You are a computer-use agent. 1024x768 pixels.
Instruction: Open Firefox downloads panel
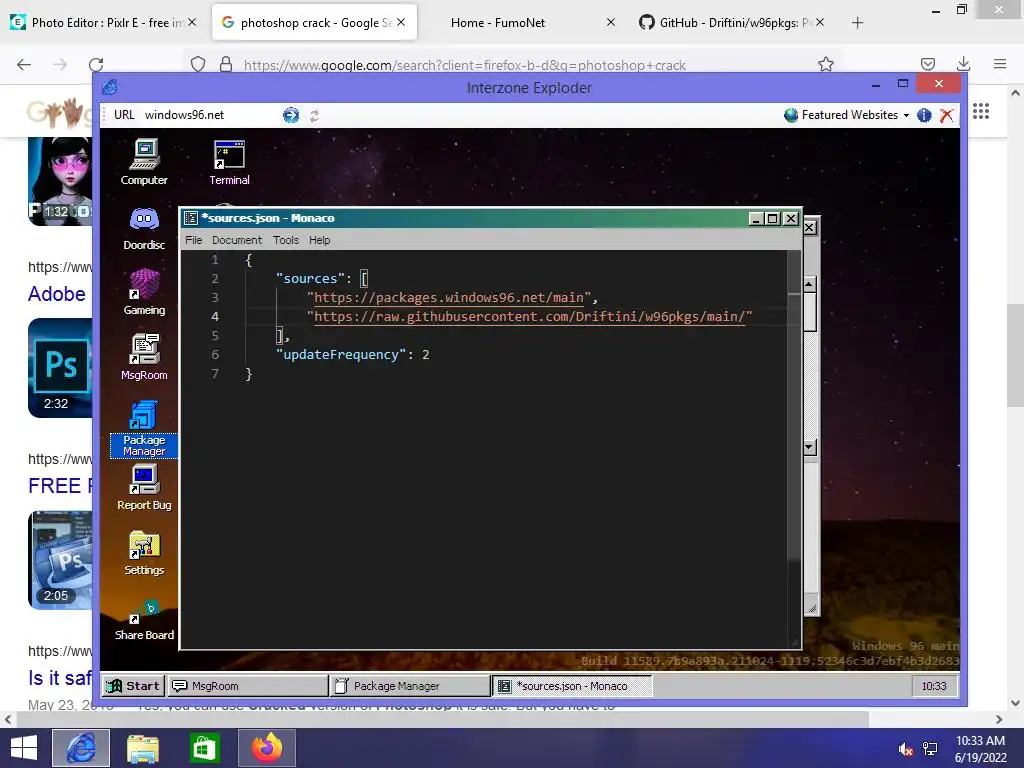[963, 64]
